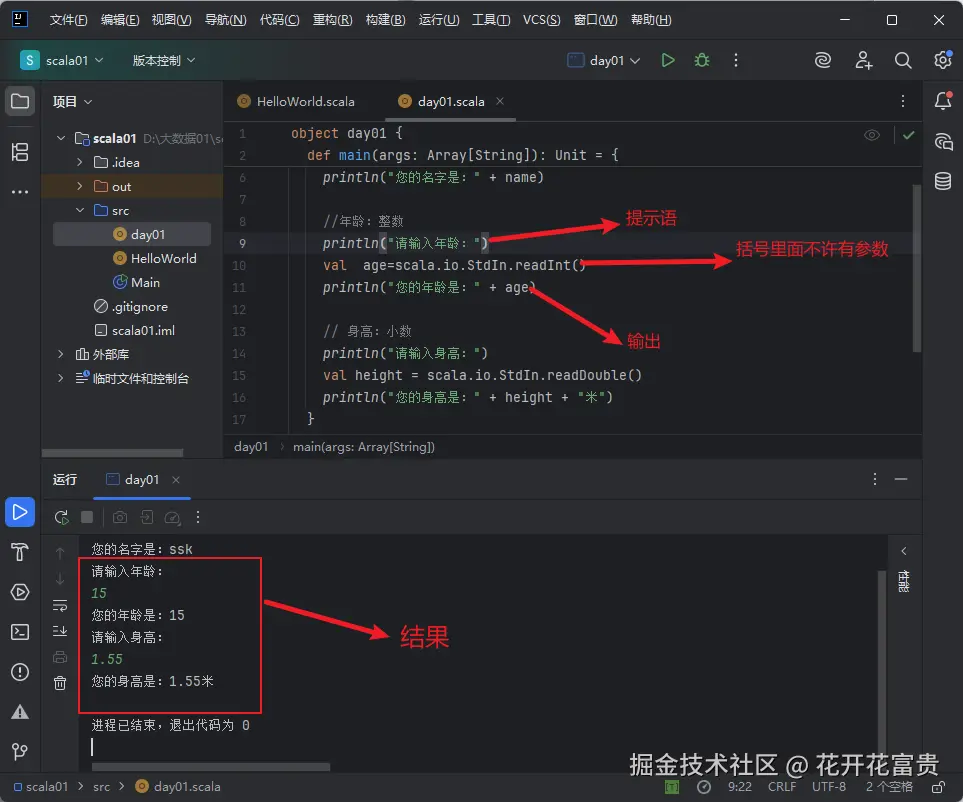The image size is (963, 802).
Task: Toggle reader mode eye icon in editor
Action: tap(871, 135)
